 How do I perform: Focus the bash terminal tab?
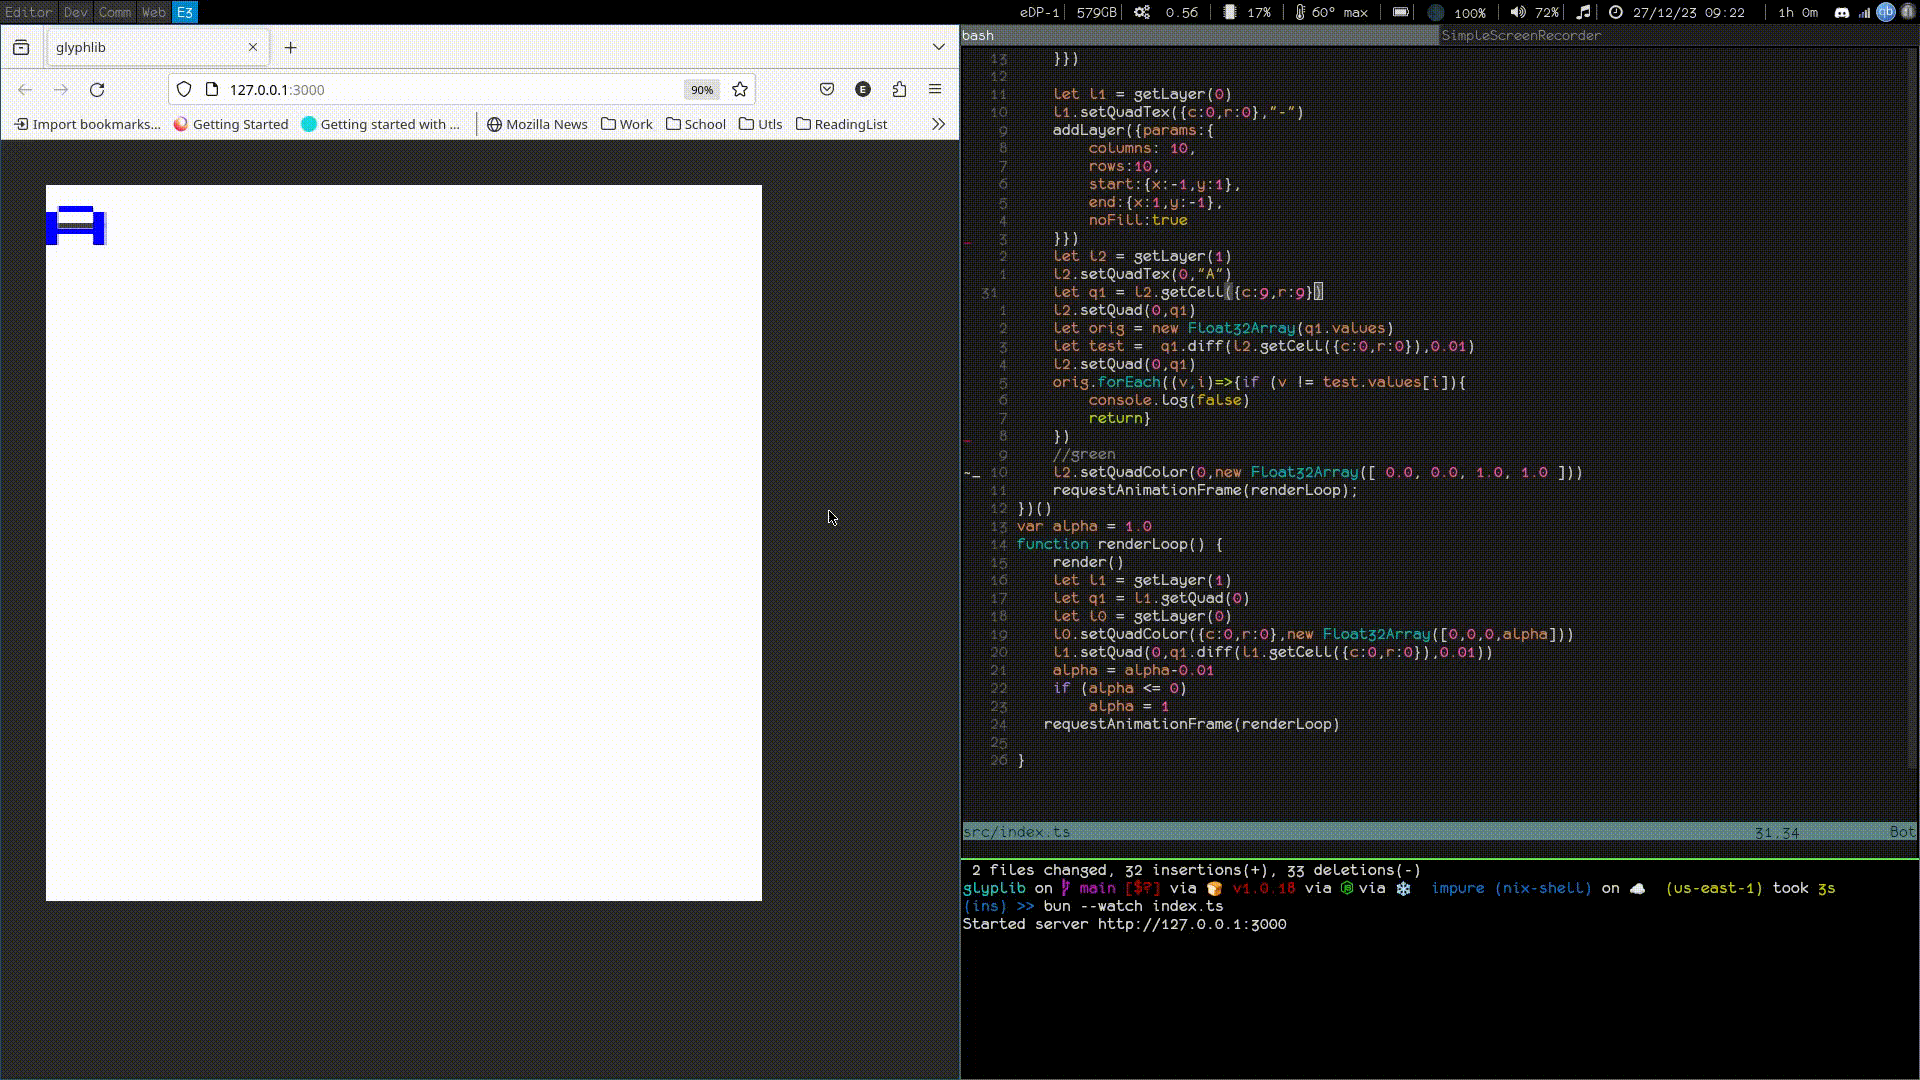(x=1199, y=35)
